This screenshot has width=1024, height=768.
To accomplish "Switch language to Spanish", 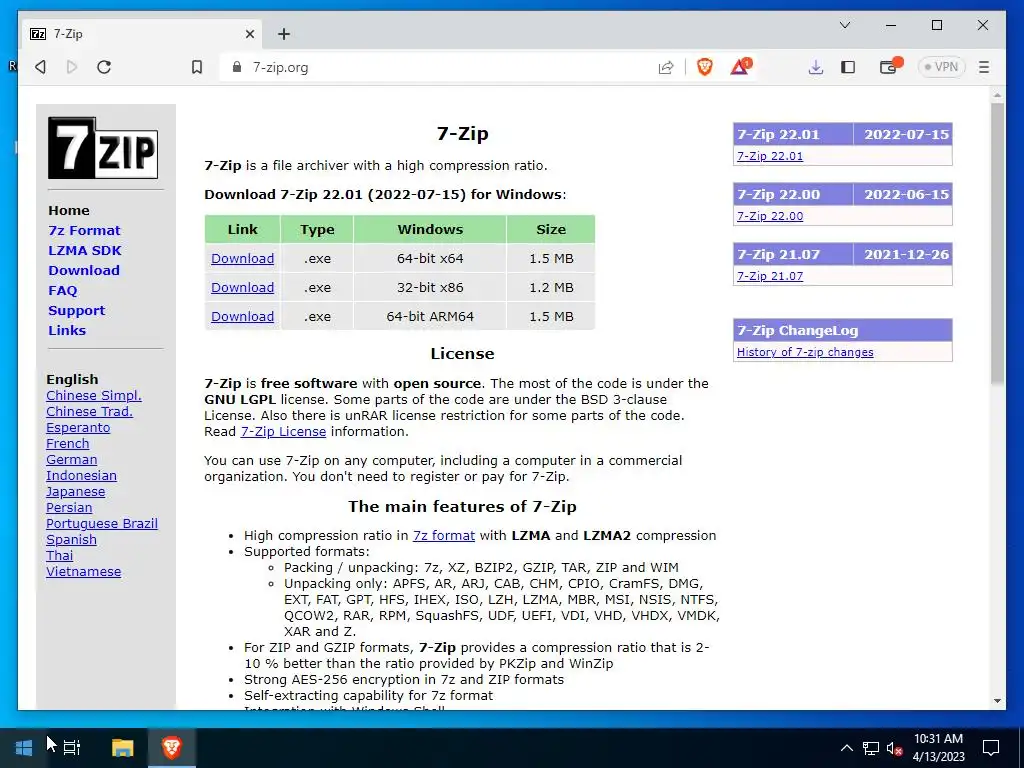I will pyautogui.click(x=71, y=539).
